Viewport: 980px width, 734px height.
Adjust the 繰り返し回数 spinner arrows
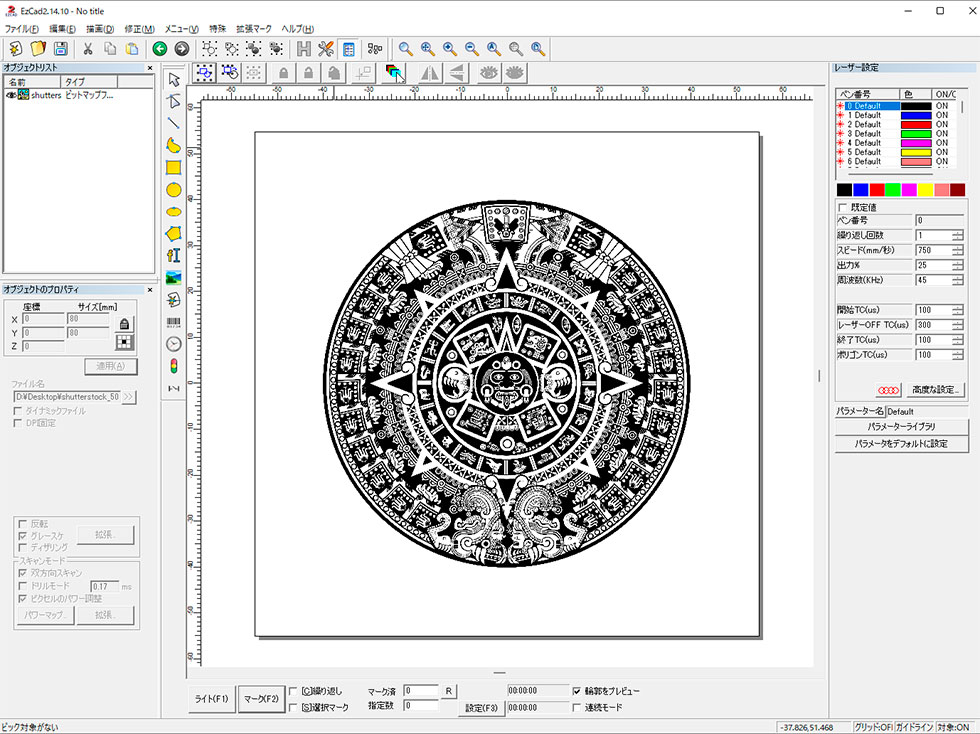(958, 235)
